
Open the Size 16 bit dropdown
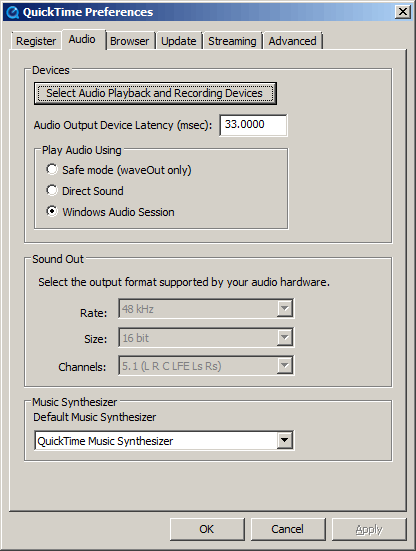click(206, 338)
